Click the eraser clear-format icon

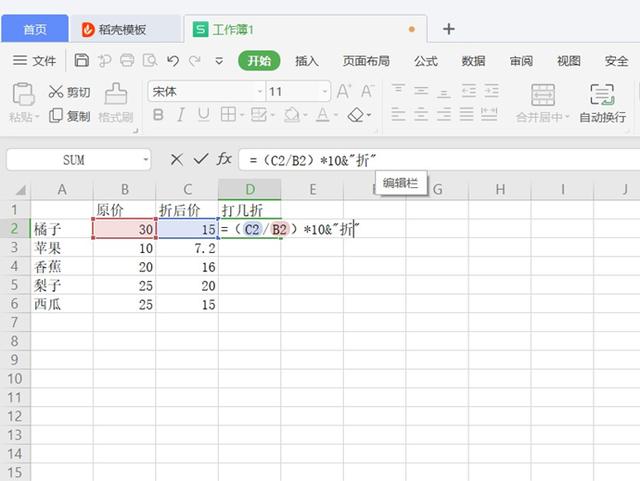click(x=356, y=115)
